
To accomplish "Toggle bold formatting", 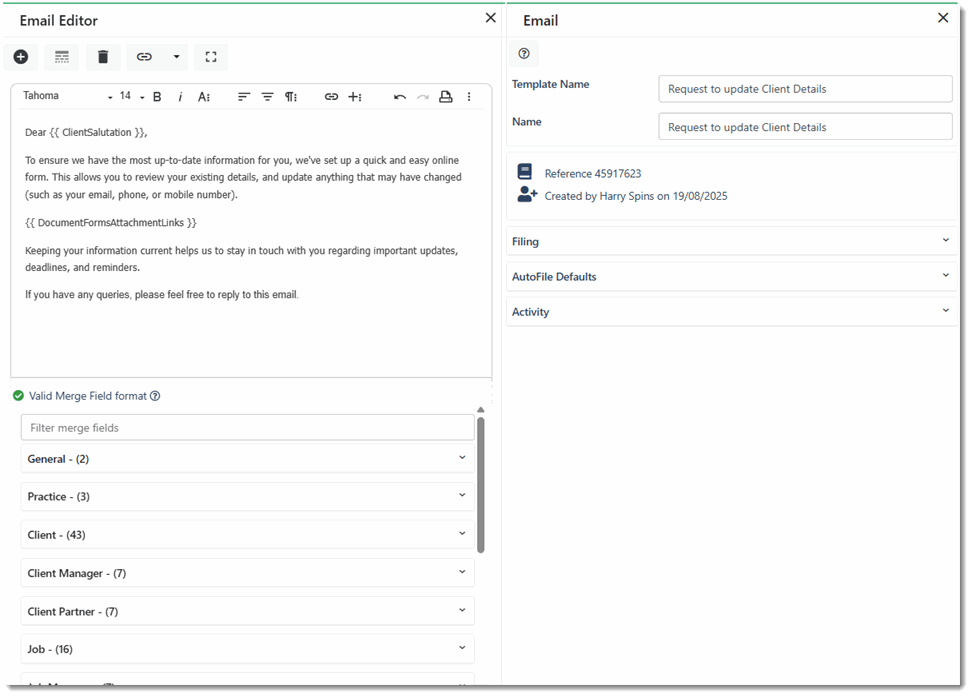I will pos(157,97).
